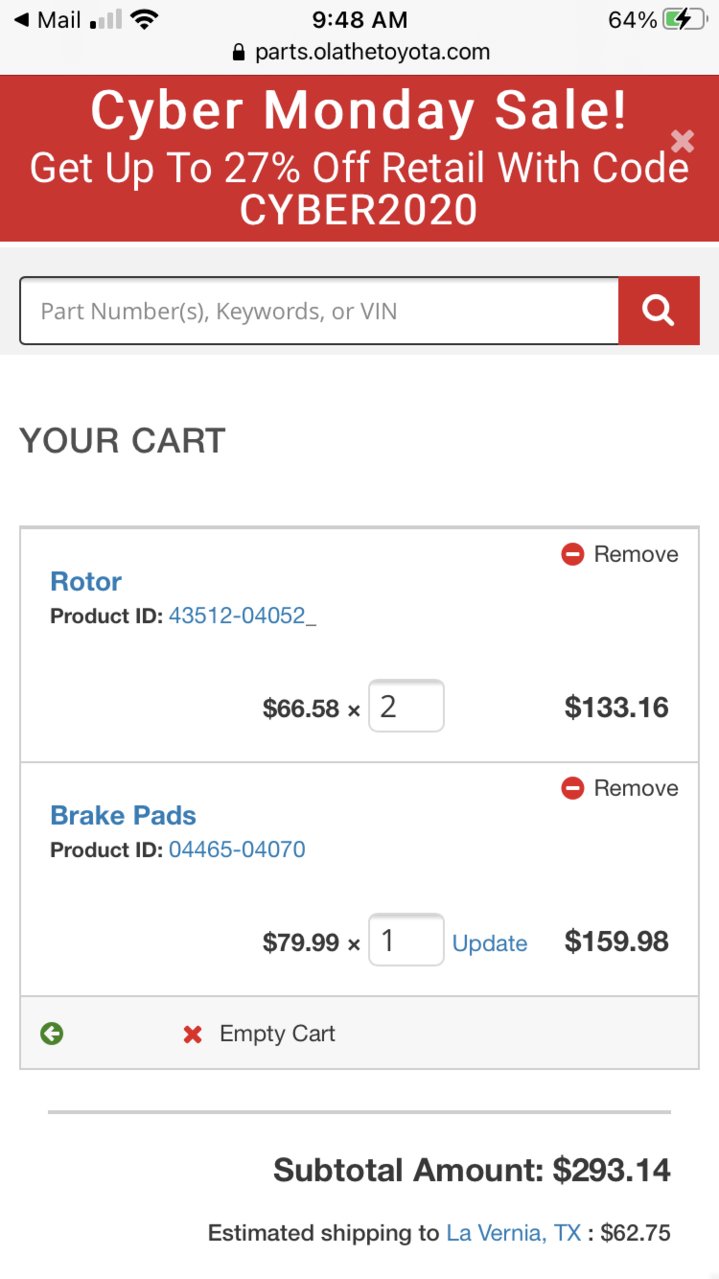The width and height of the screenshot is (719, 1279).
Task: Click Update next to Brake Pads quantity
Action: point(490,943)
